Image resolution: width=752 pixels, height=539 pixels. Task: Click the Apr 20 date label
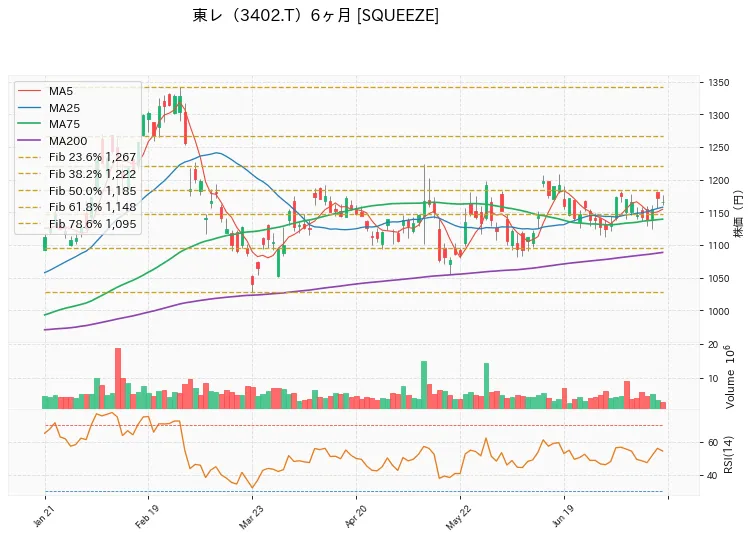click(x=355, y=516)
